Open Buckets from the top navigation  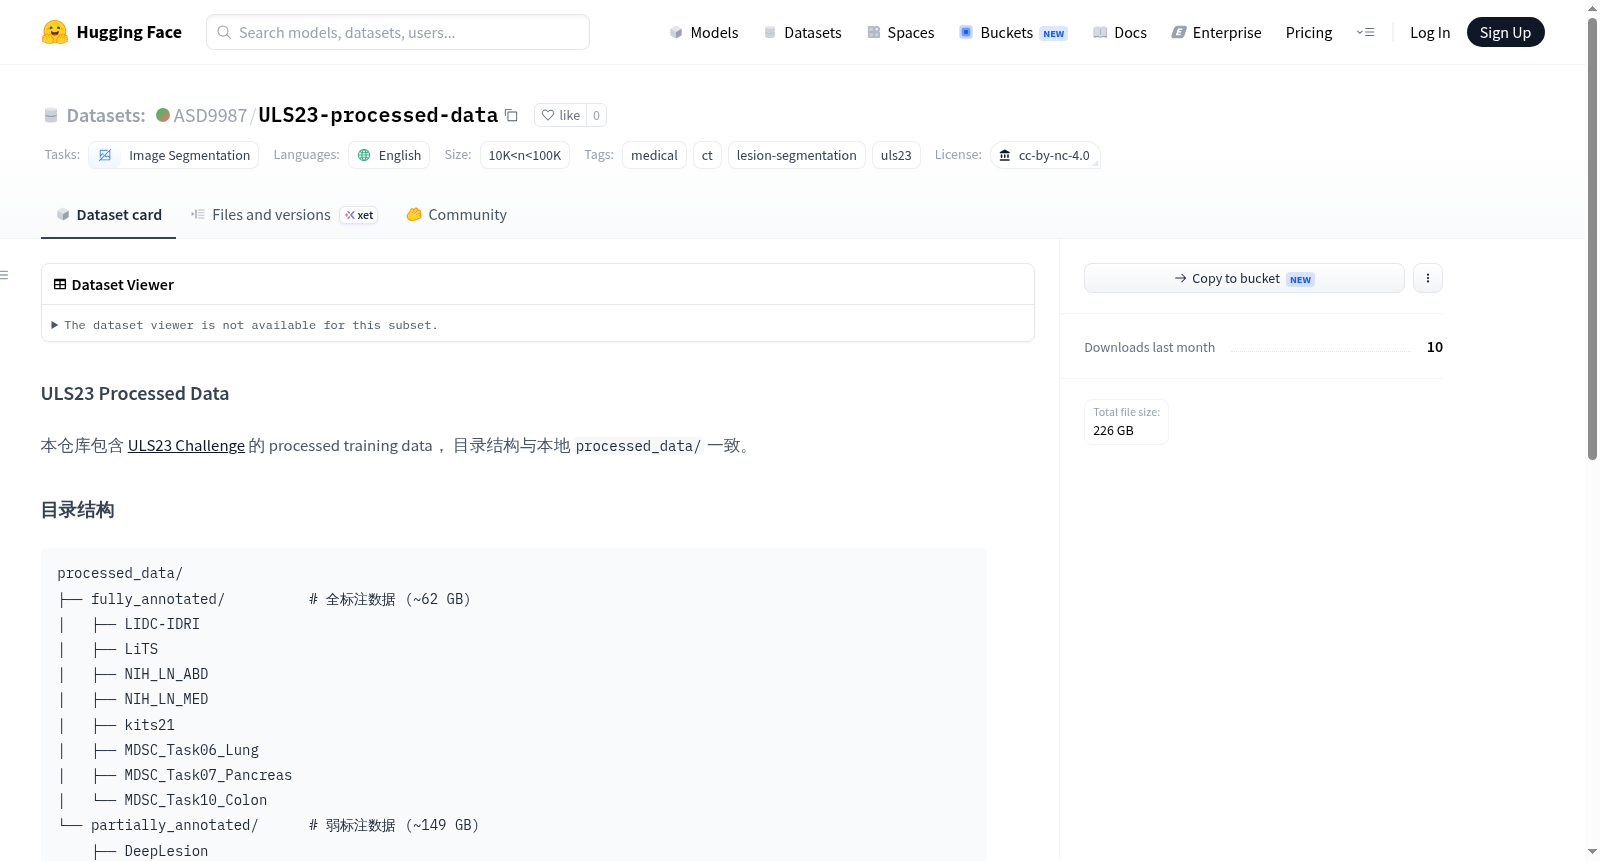click(x=1013, y=32)
